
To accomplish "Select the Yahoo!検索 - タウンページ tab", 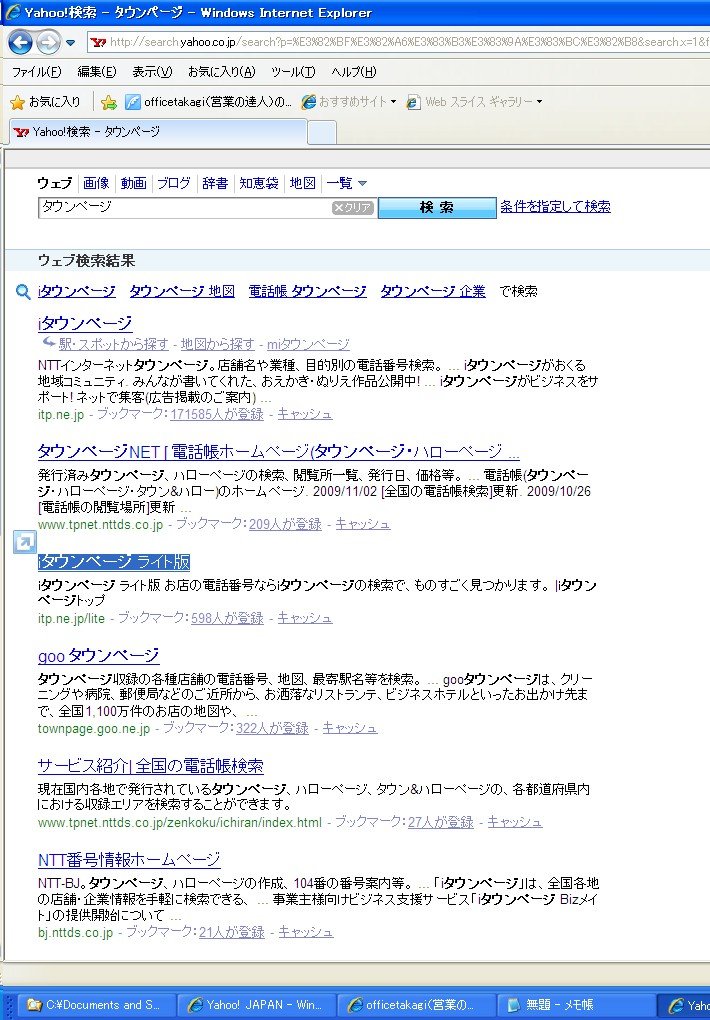I will click(158, 132).
